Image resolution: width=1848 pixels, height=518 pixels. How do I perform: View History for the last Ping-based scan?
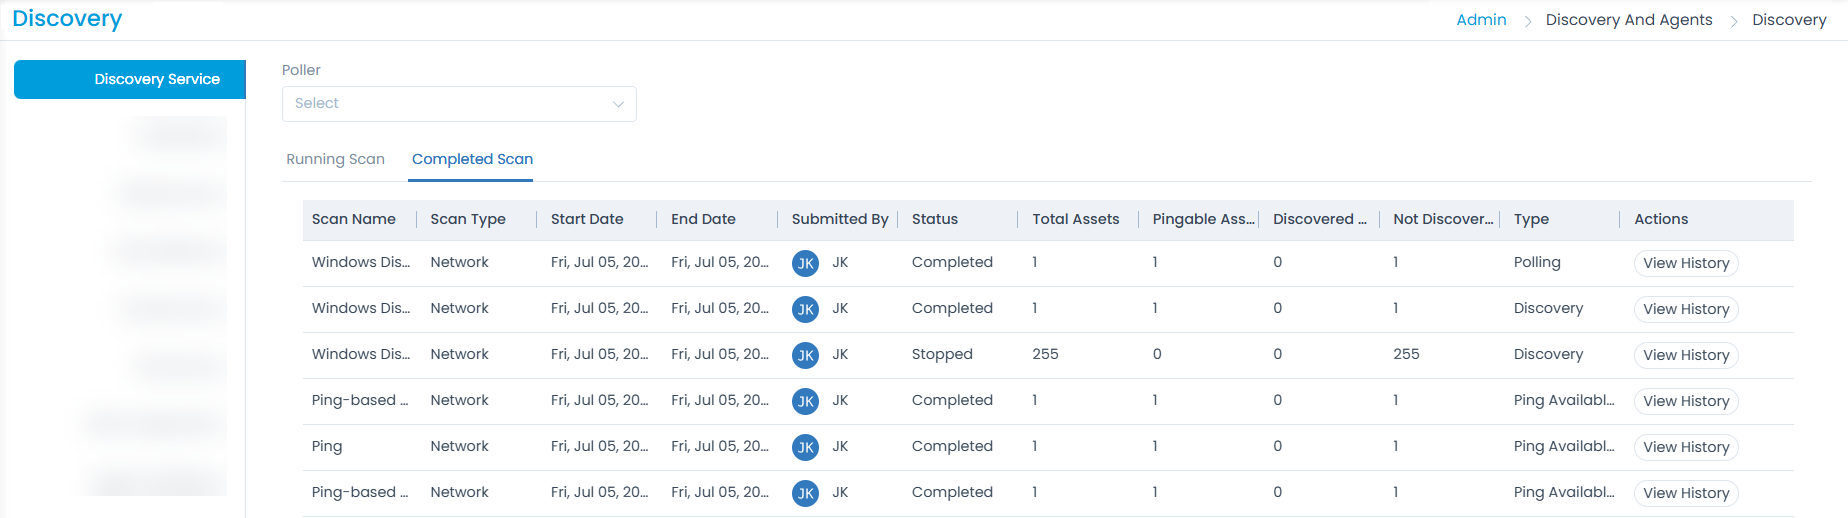tap(1685, 493)
